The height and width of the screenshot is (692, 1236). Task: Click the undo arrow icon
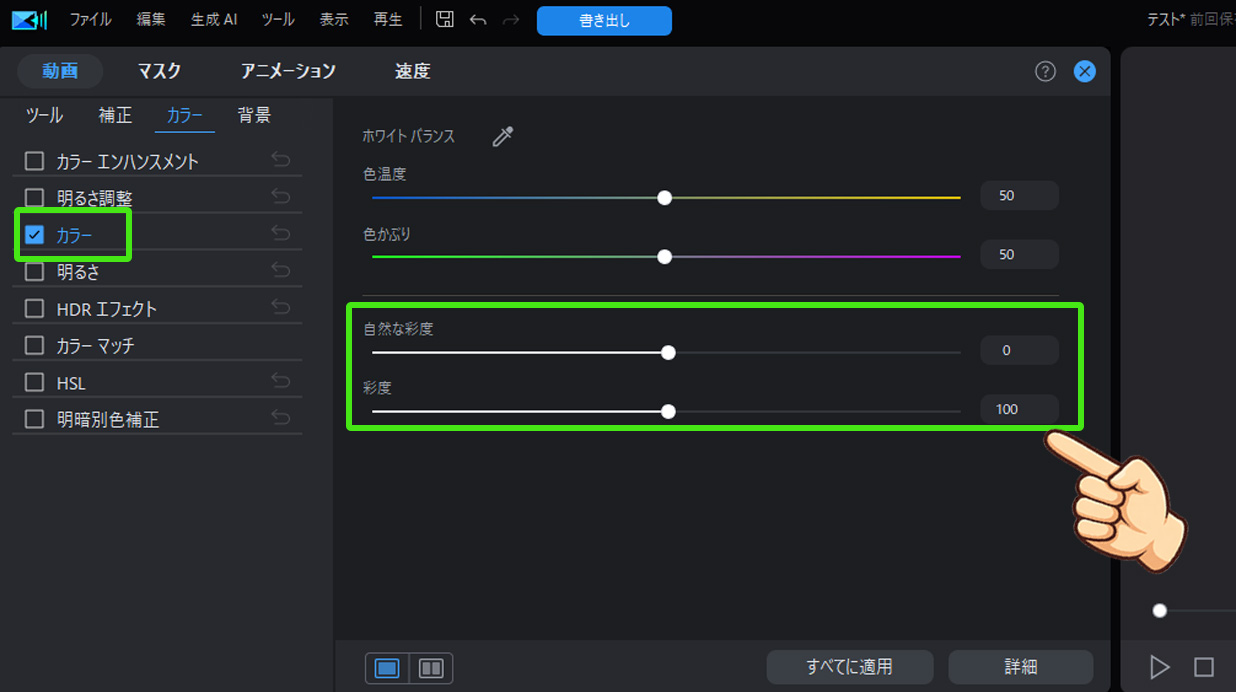[x=478, y=18]
